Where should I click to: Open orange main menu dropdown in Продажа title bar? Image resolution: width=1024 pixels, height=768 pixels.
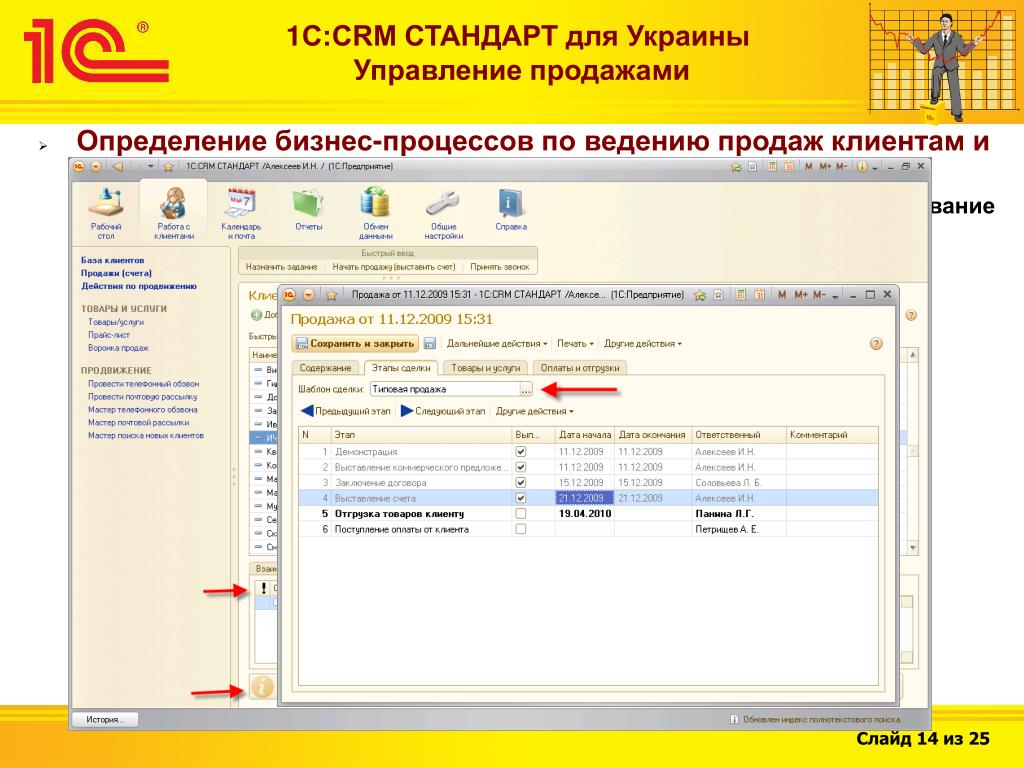tap(308, 295)
